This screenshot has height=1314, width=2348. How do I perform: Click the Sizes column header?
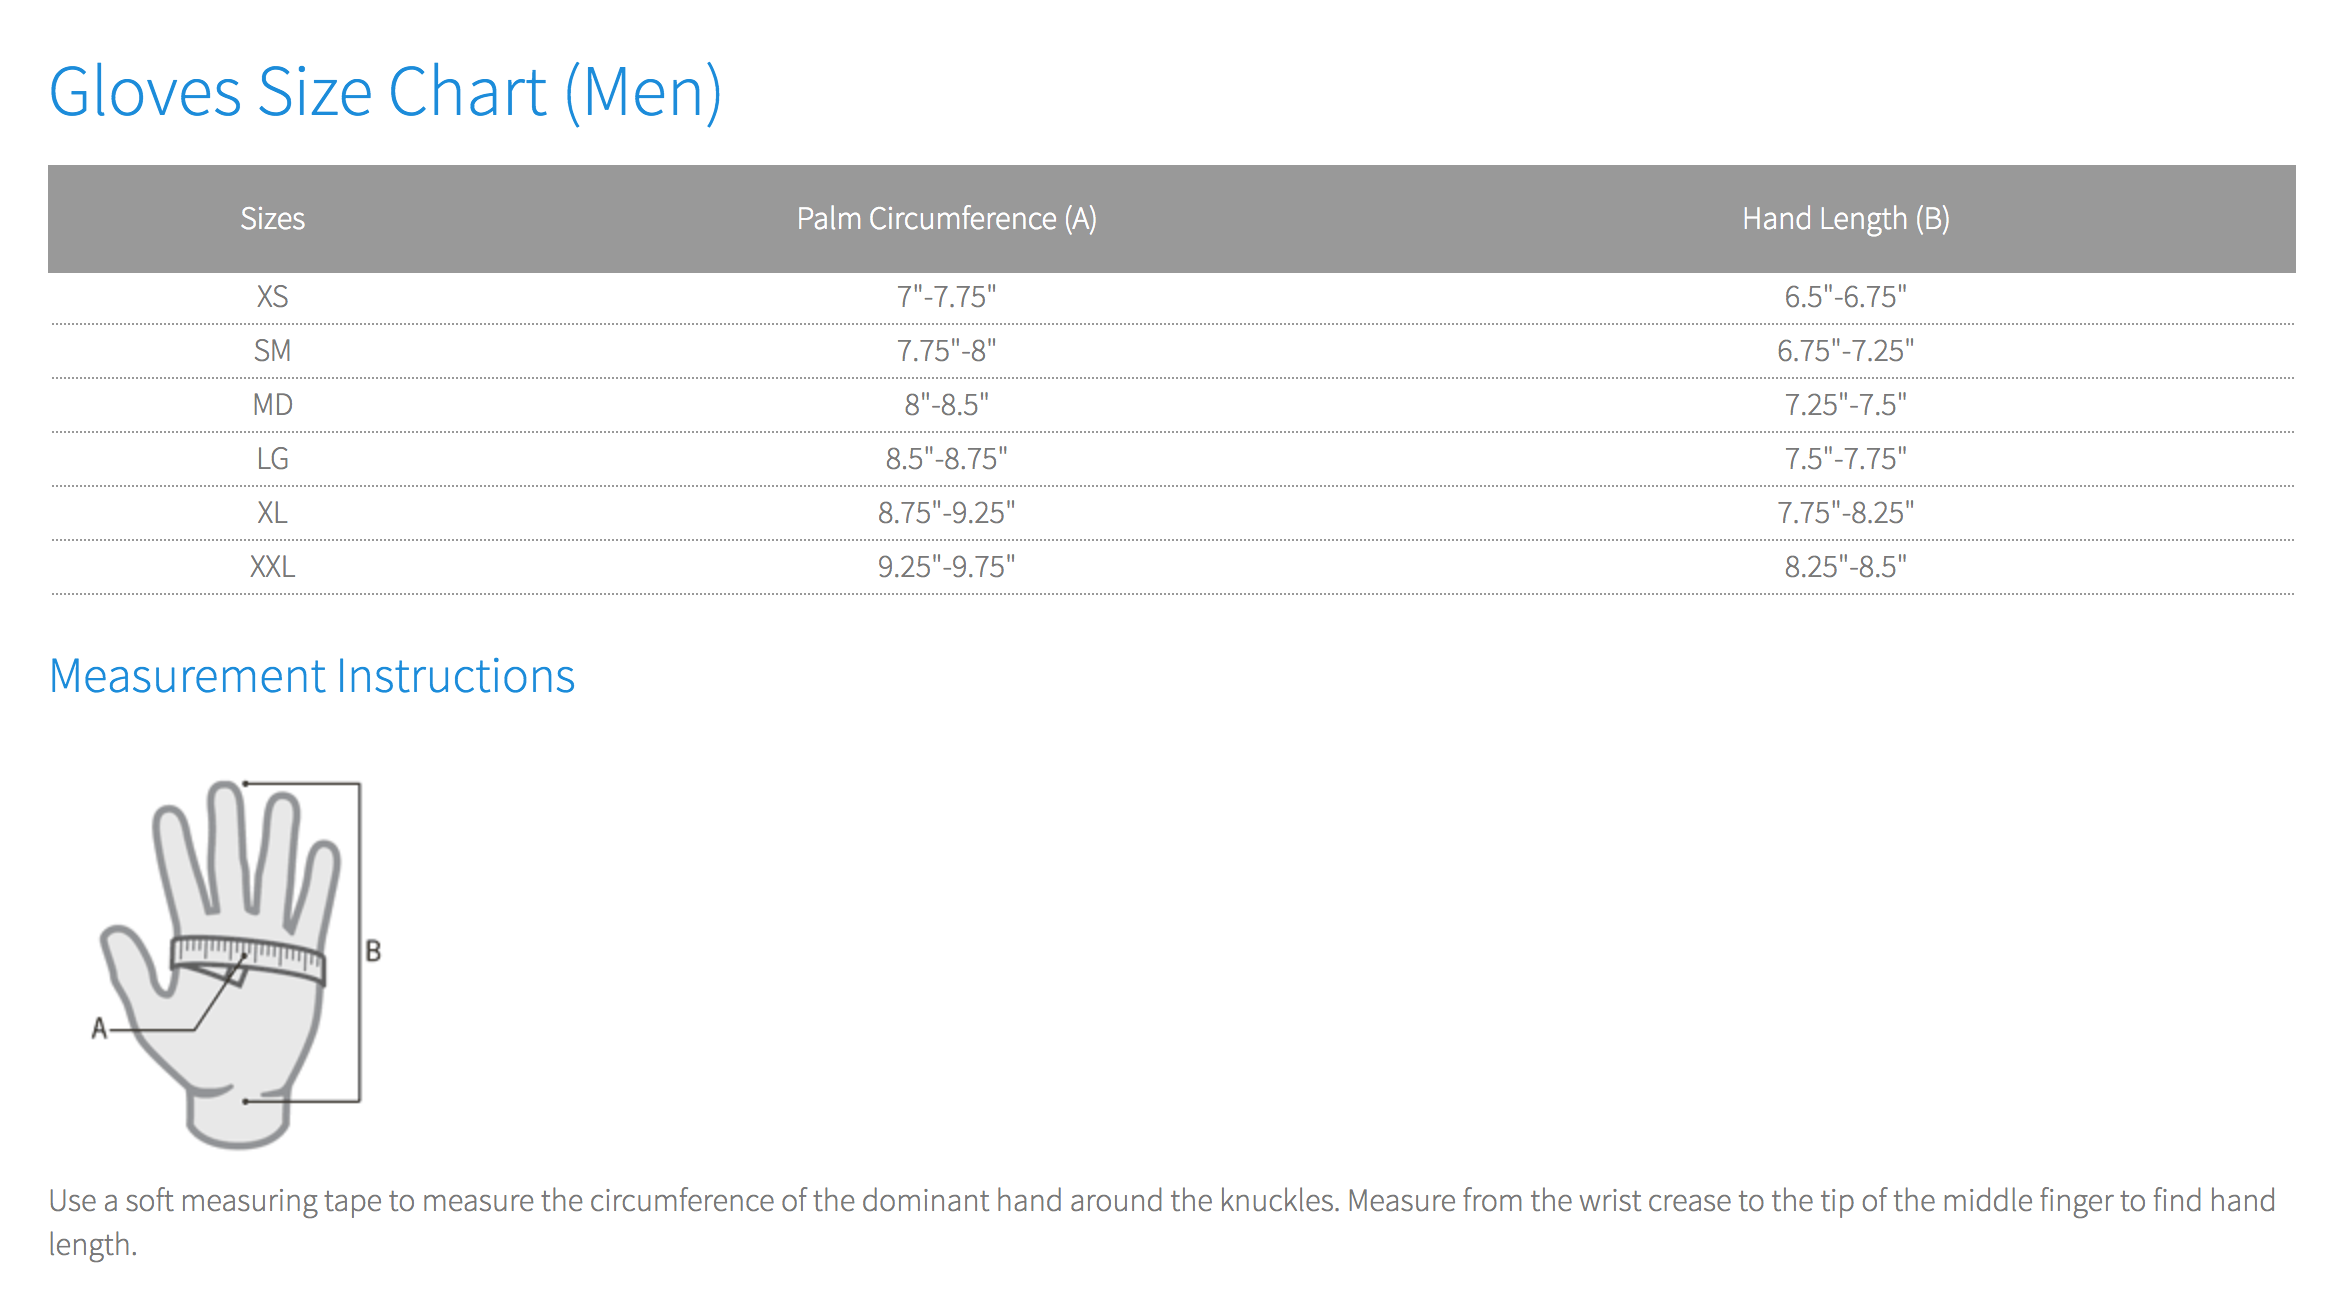(x=272, y=219)
